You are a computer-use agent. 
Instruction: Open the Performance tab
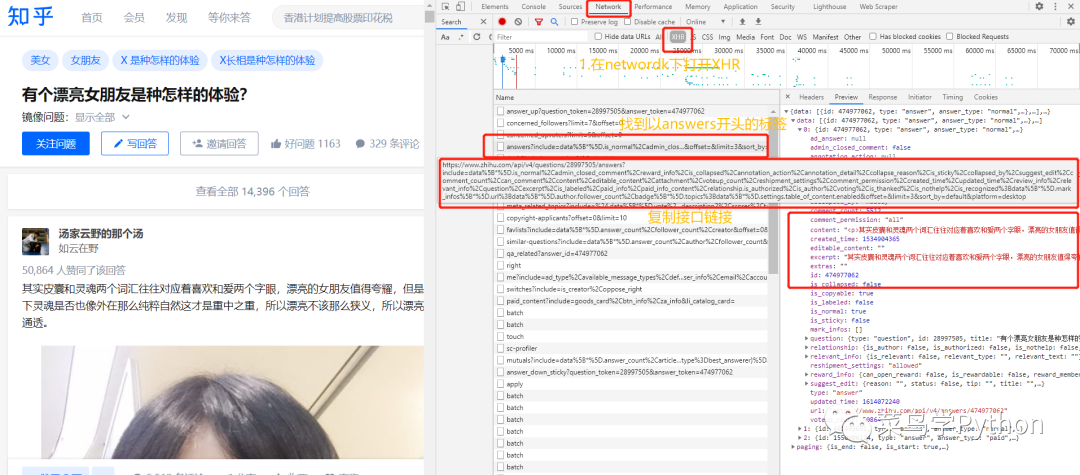pos(653,7)
